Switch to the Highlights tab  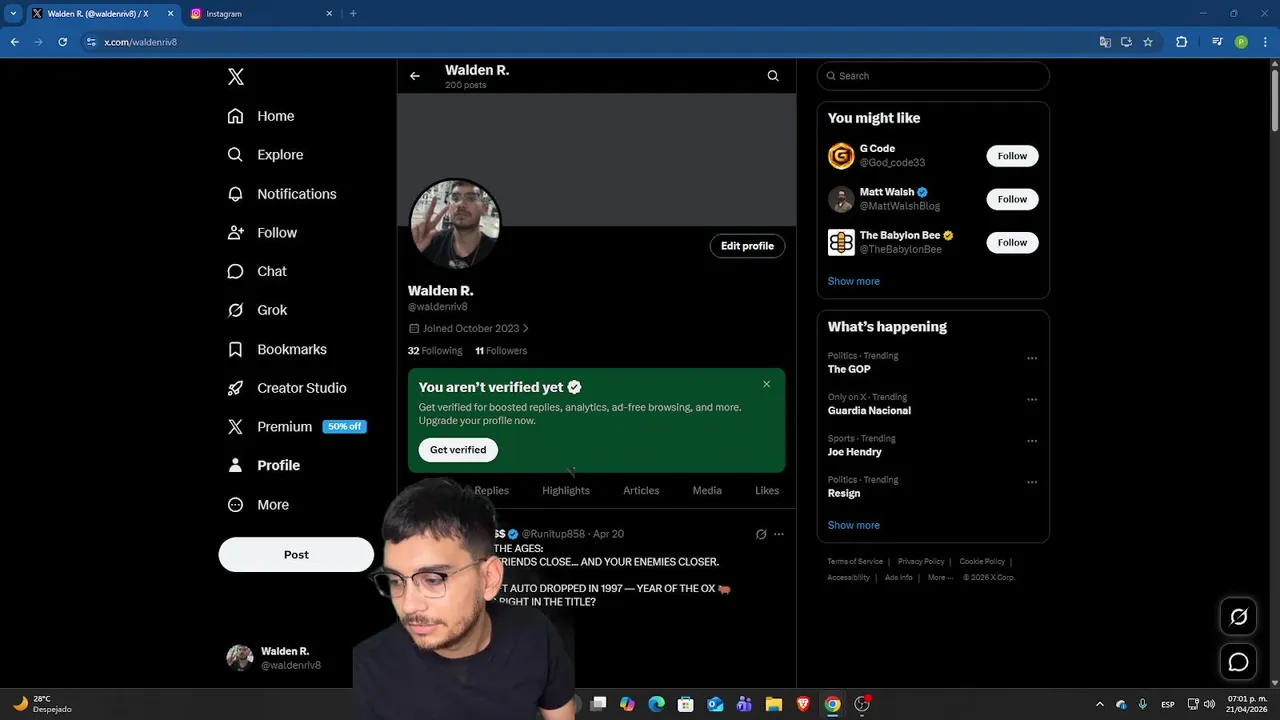pos(566,490)
